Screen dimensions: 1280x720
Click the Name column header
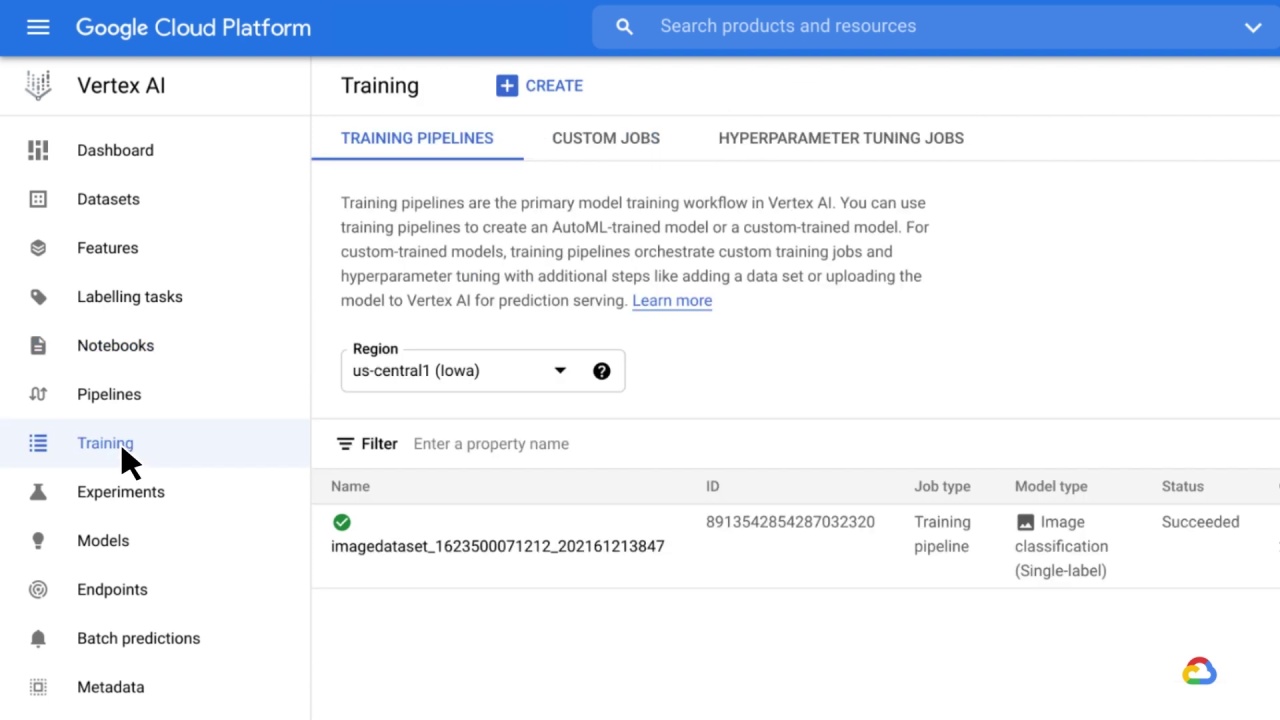coord(350,486)
